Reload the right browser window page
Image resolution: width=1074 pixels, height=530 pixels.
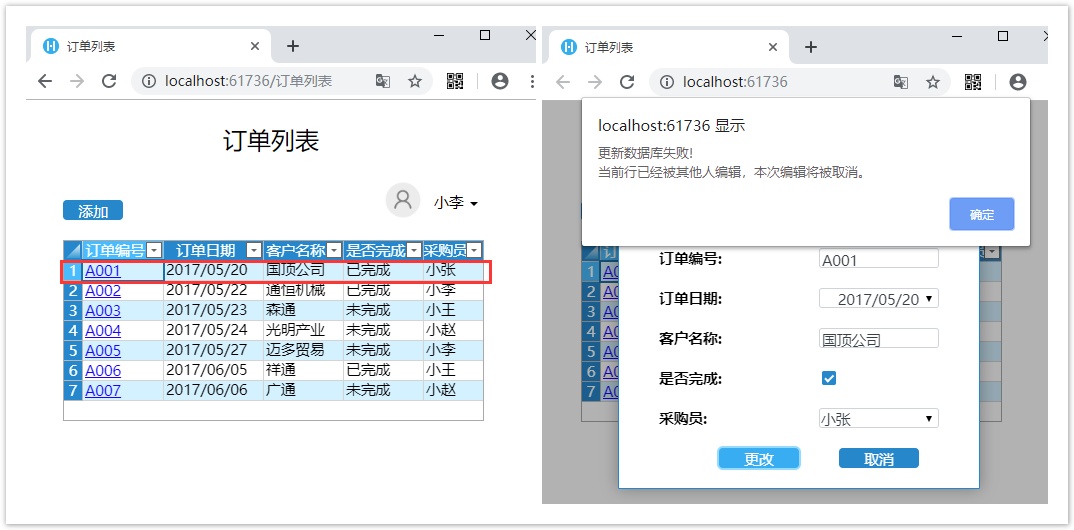[x=627, y=82]
